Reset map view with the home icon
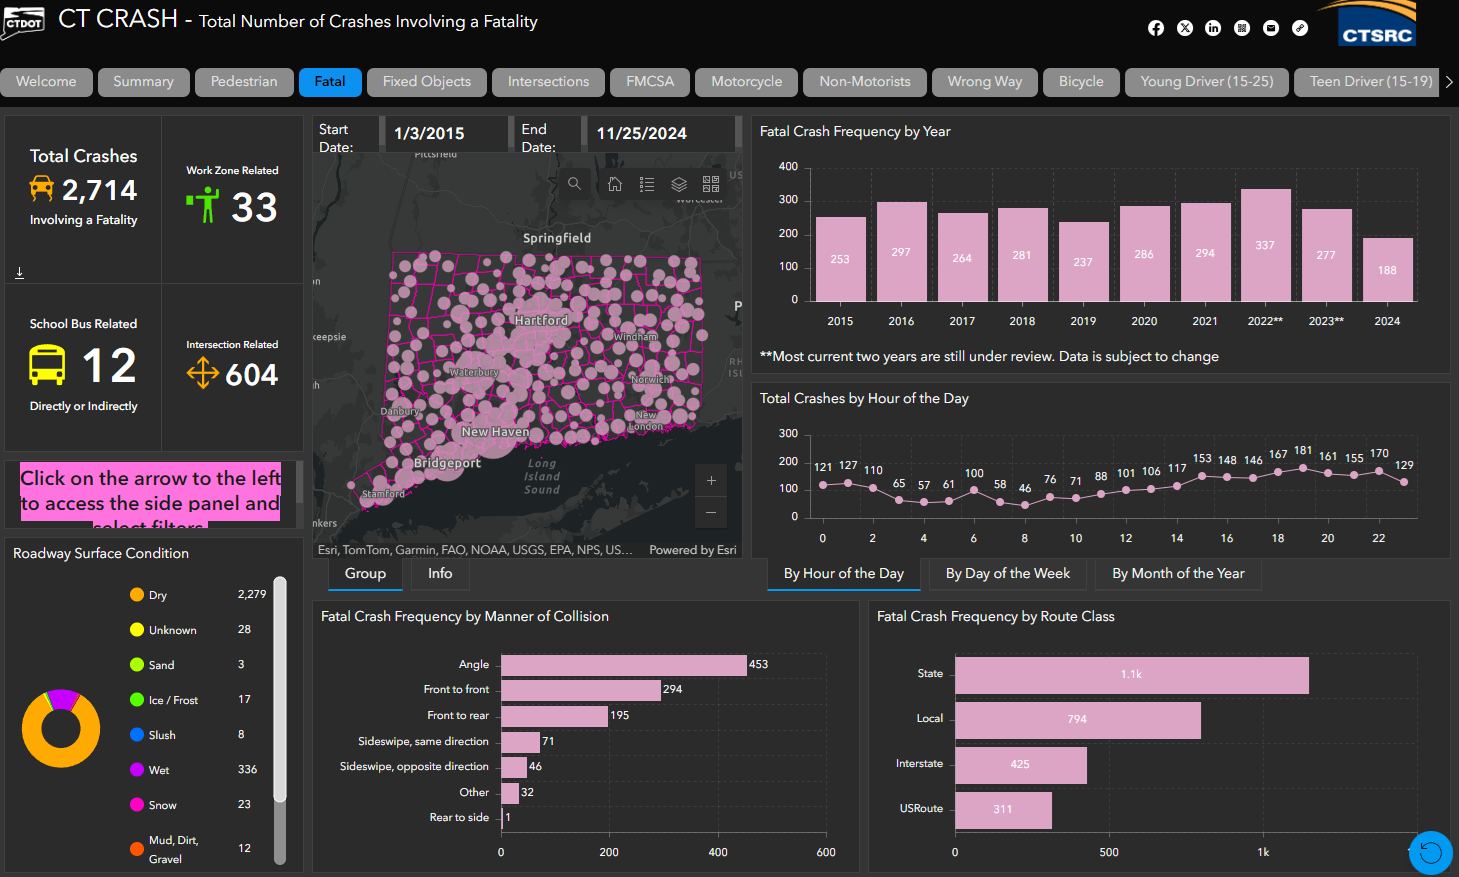Image resolution: width=1459 pixels, height=877 pixels. pyautogui.click(x=614, y=184)
